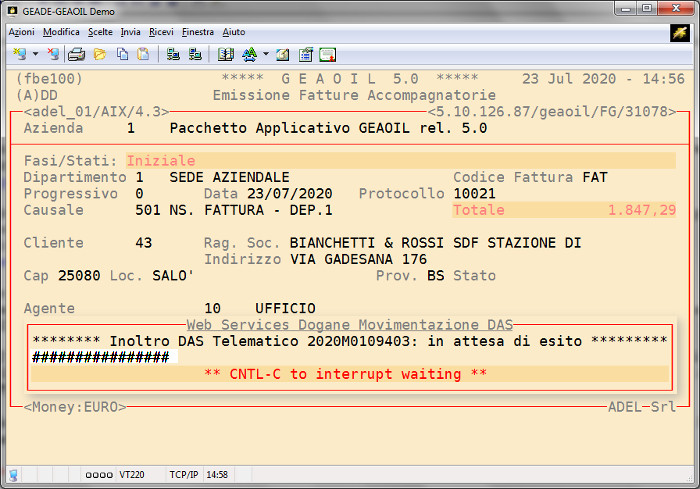Click the Cliente number 43
The width and height of the screenshot is (700, 489).
[x=144, y=243]
